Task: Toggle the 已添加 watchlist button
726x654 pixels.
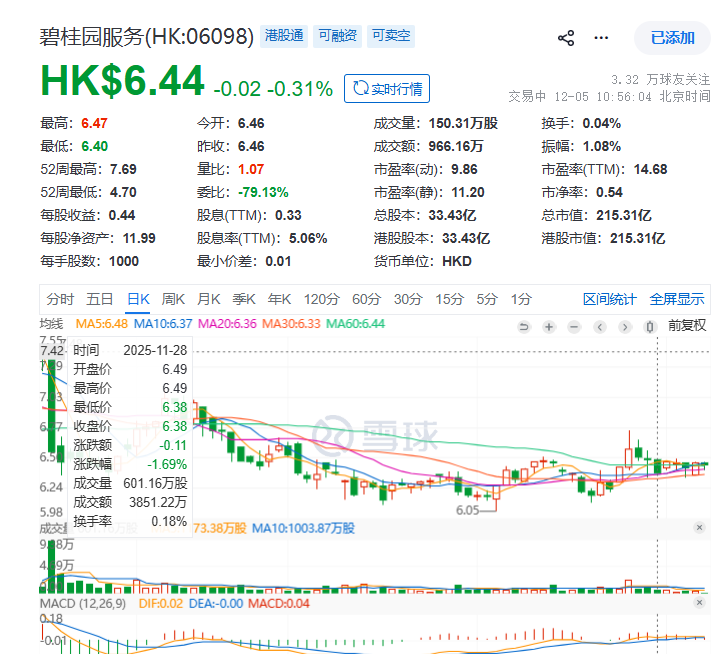Action: 672,38
